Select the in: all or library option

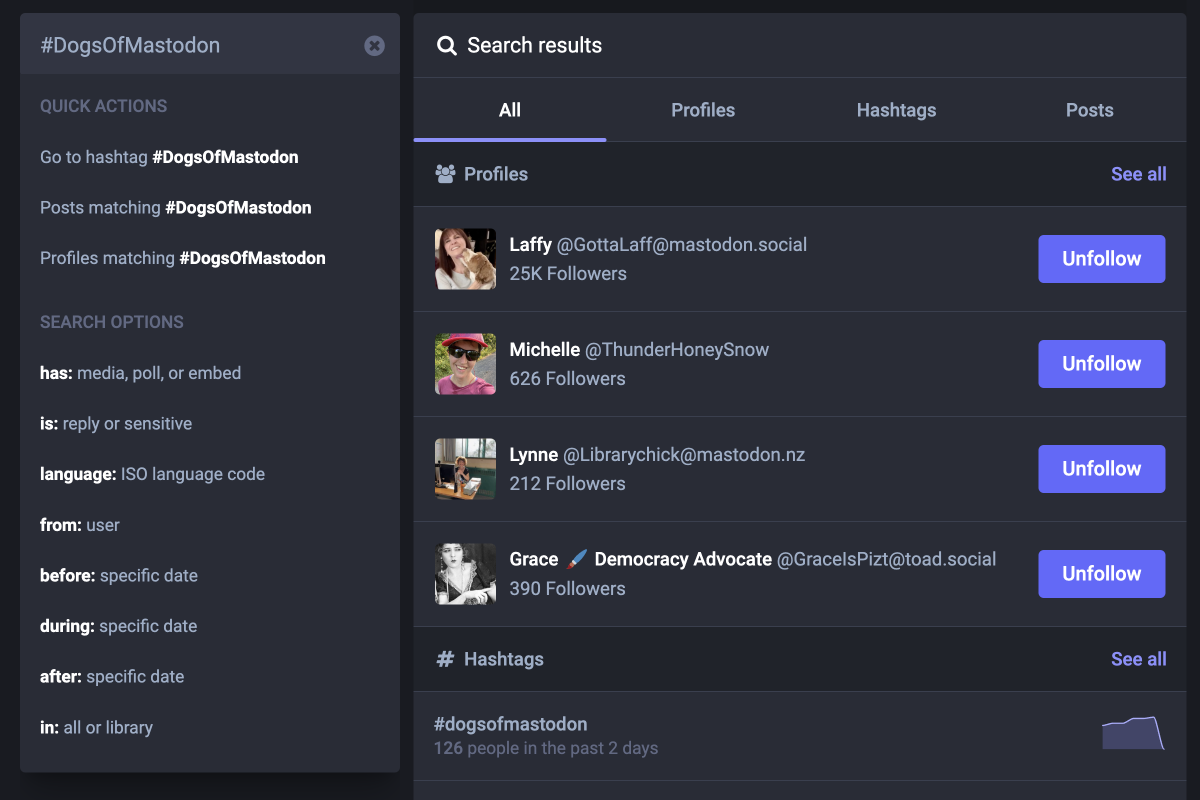(x=97, y=727)
